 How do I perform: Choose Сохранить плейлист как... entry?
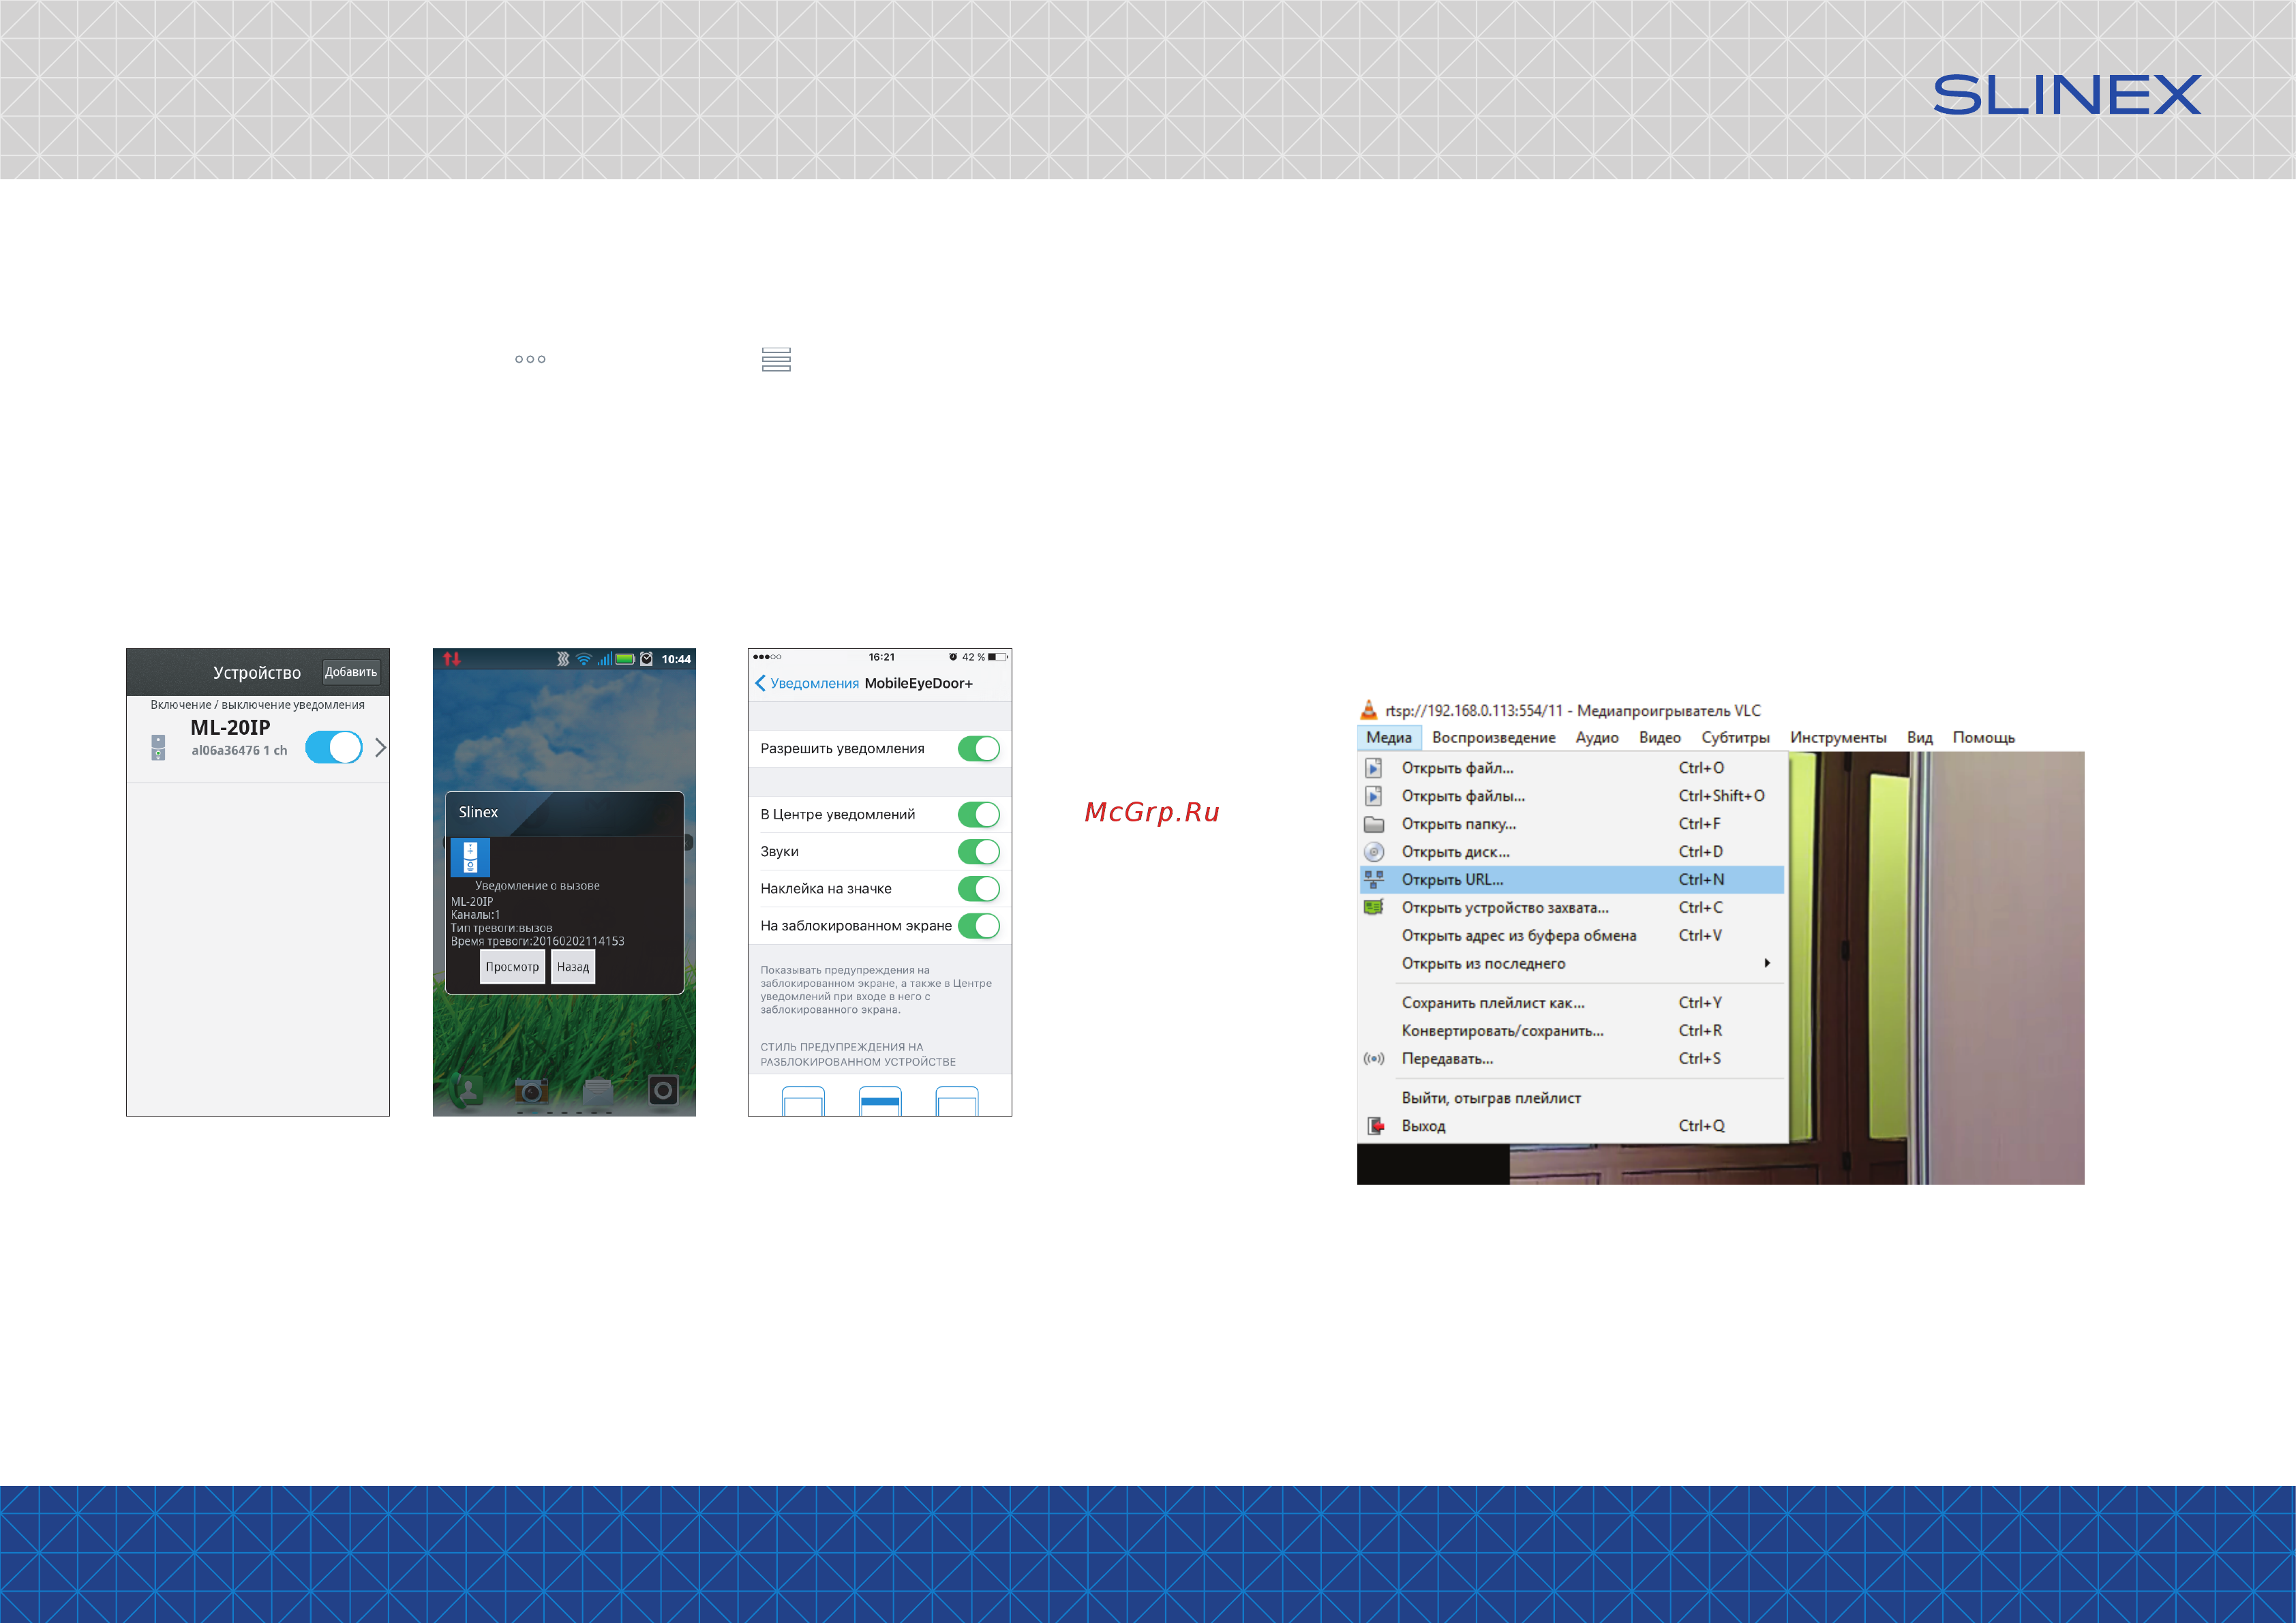[x=1571, y=1002]
